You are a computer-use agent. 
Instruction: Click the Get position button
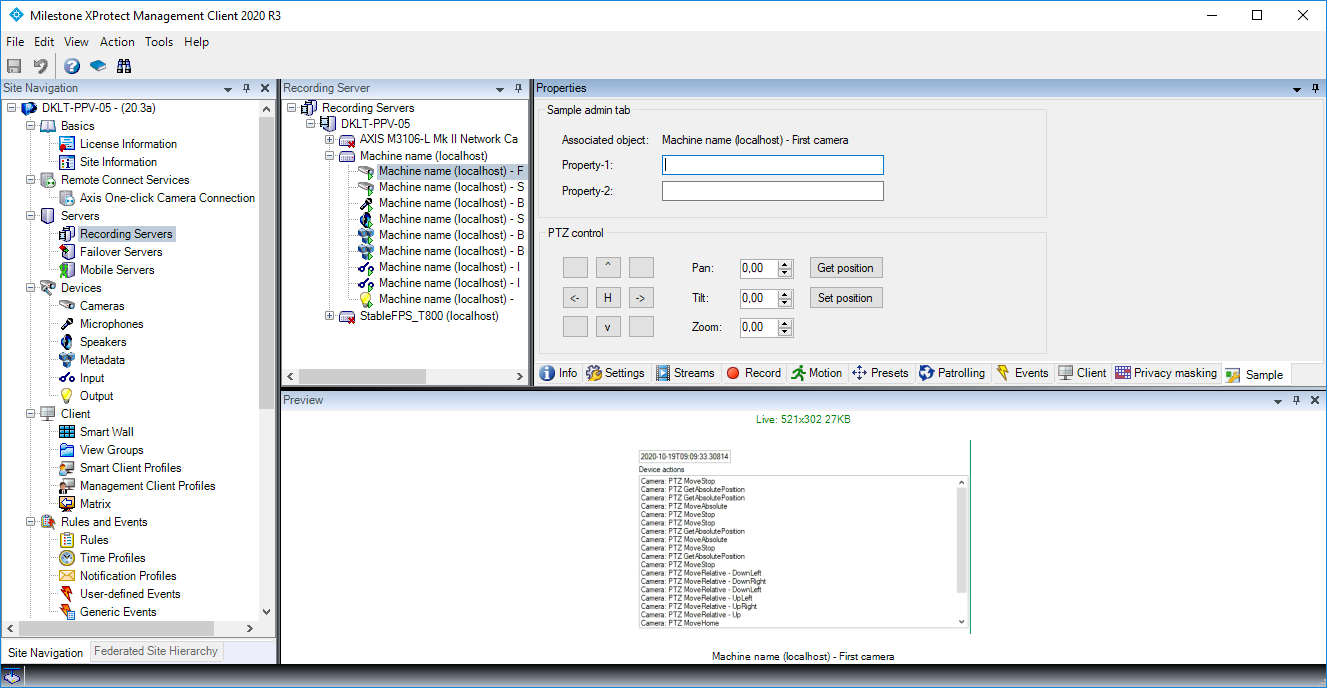pyautogui.click(x=846, y=268)
